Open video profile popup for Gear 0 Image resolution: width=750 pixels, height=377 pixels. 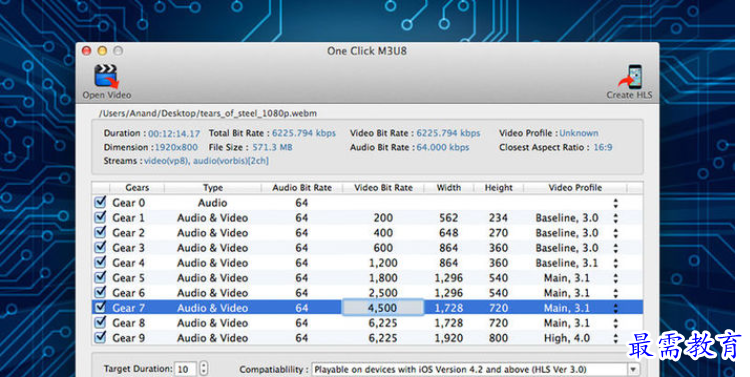616,203
